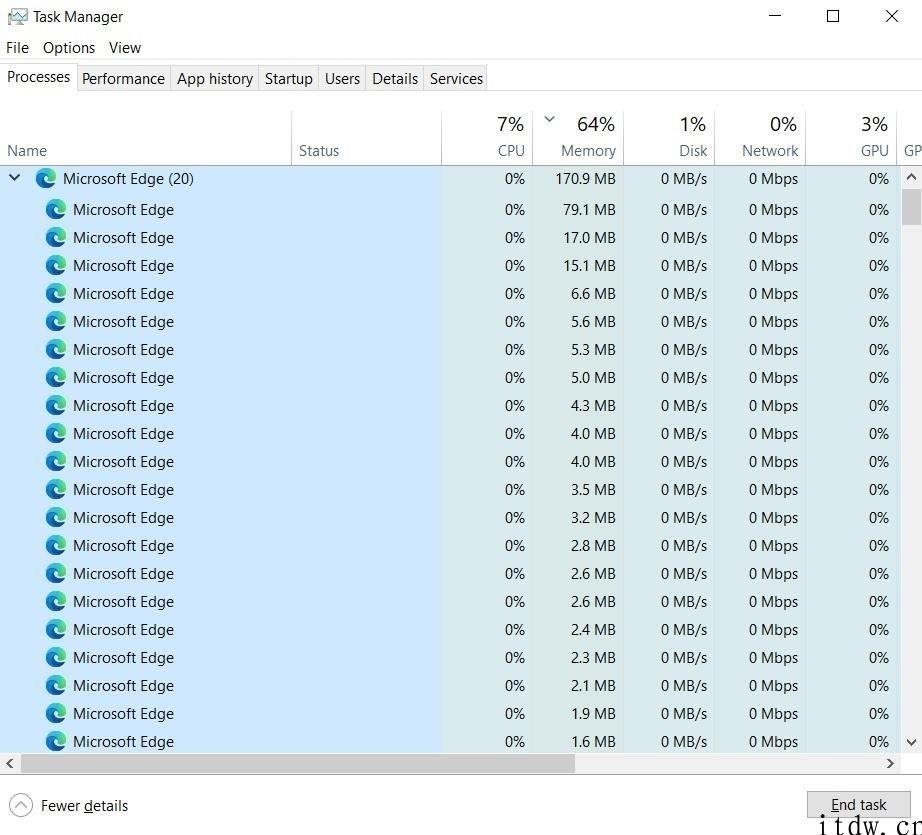
Task: Sort by the Status column header
Action: [x=366, y=139]
